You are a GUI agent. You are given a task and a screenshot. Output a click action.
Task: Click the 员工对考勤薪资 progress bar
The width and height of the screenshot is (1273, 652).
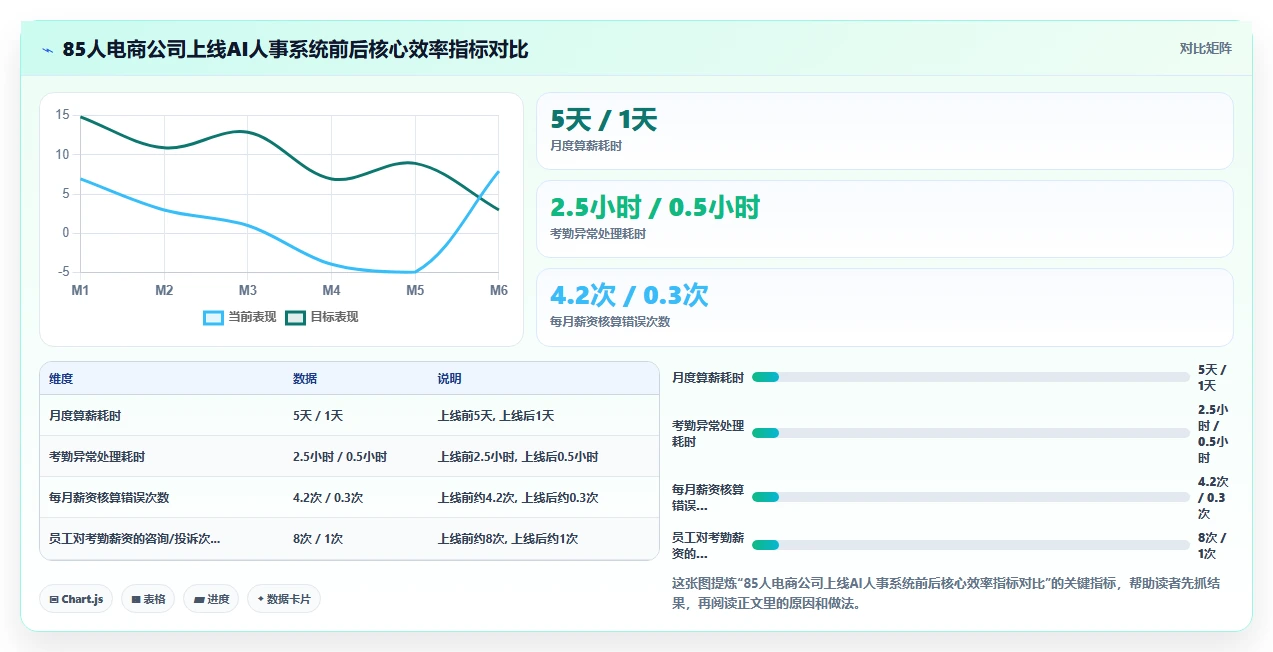970,545
